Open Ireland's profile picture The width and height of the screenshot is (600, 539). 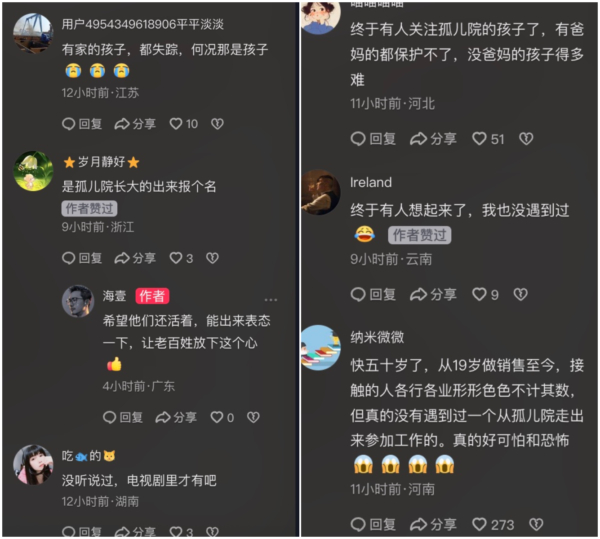tap(320, 192)
